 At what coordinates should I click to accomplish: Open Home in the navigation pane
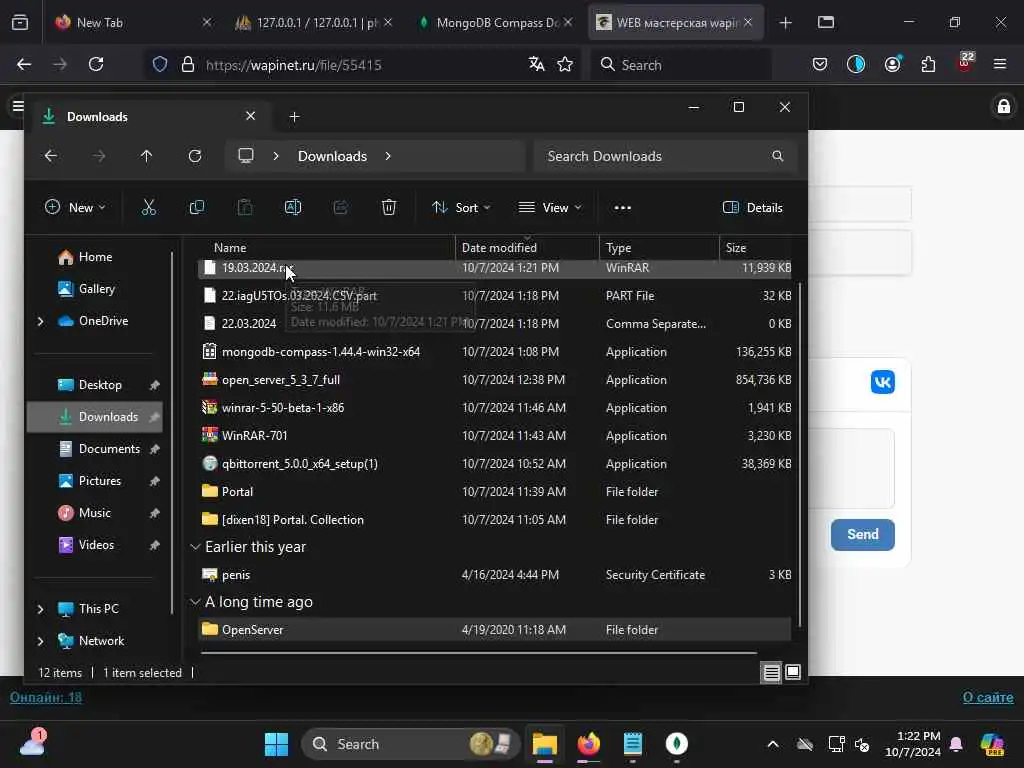[95, 257]
